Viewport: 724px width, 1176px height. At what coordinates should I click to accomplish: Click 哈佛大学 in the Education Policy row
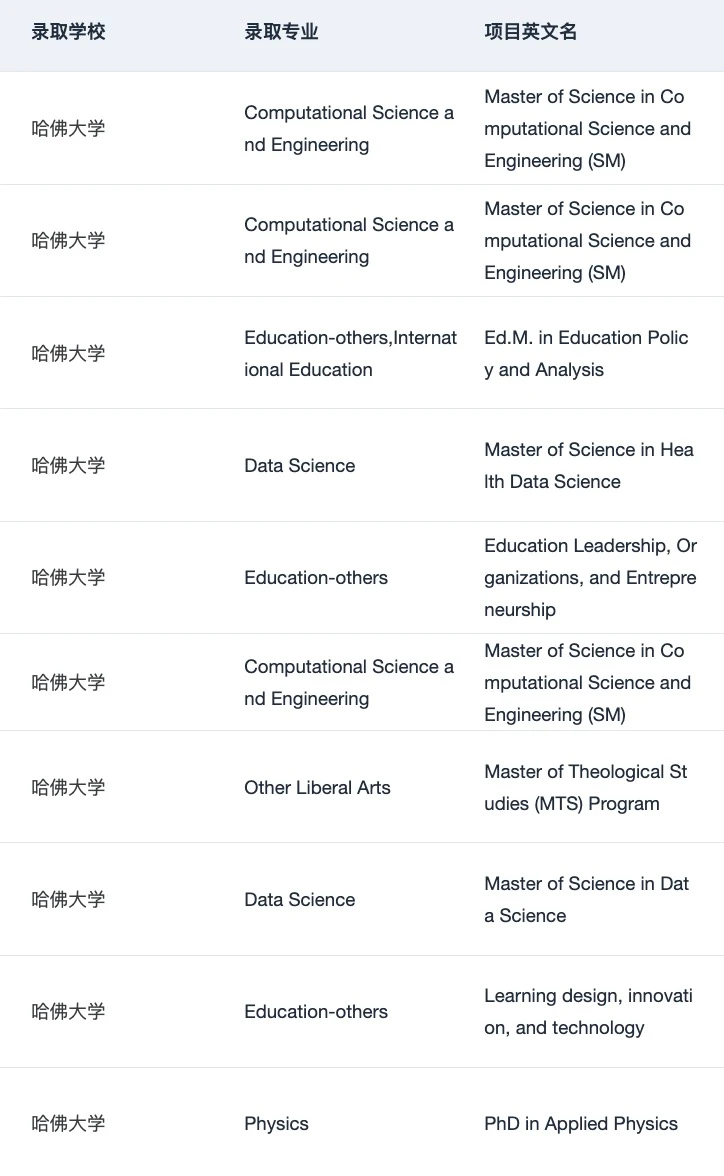(x=68, y=354)
